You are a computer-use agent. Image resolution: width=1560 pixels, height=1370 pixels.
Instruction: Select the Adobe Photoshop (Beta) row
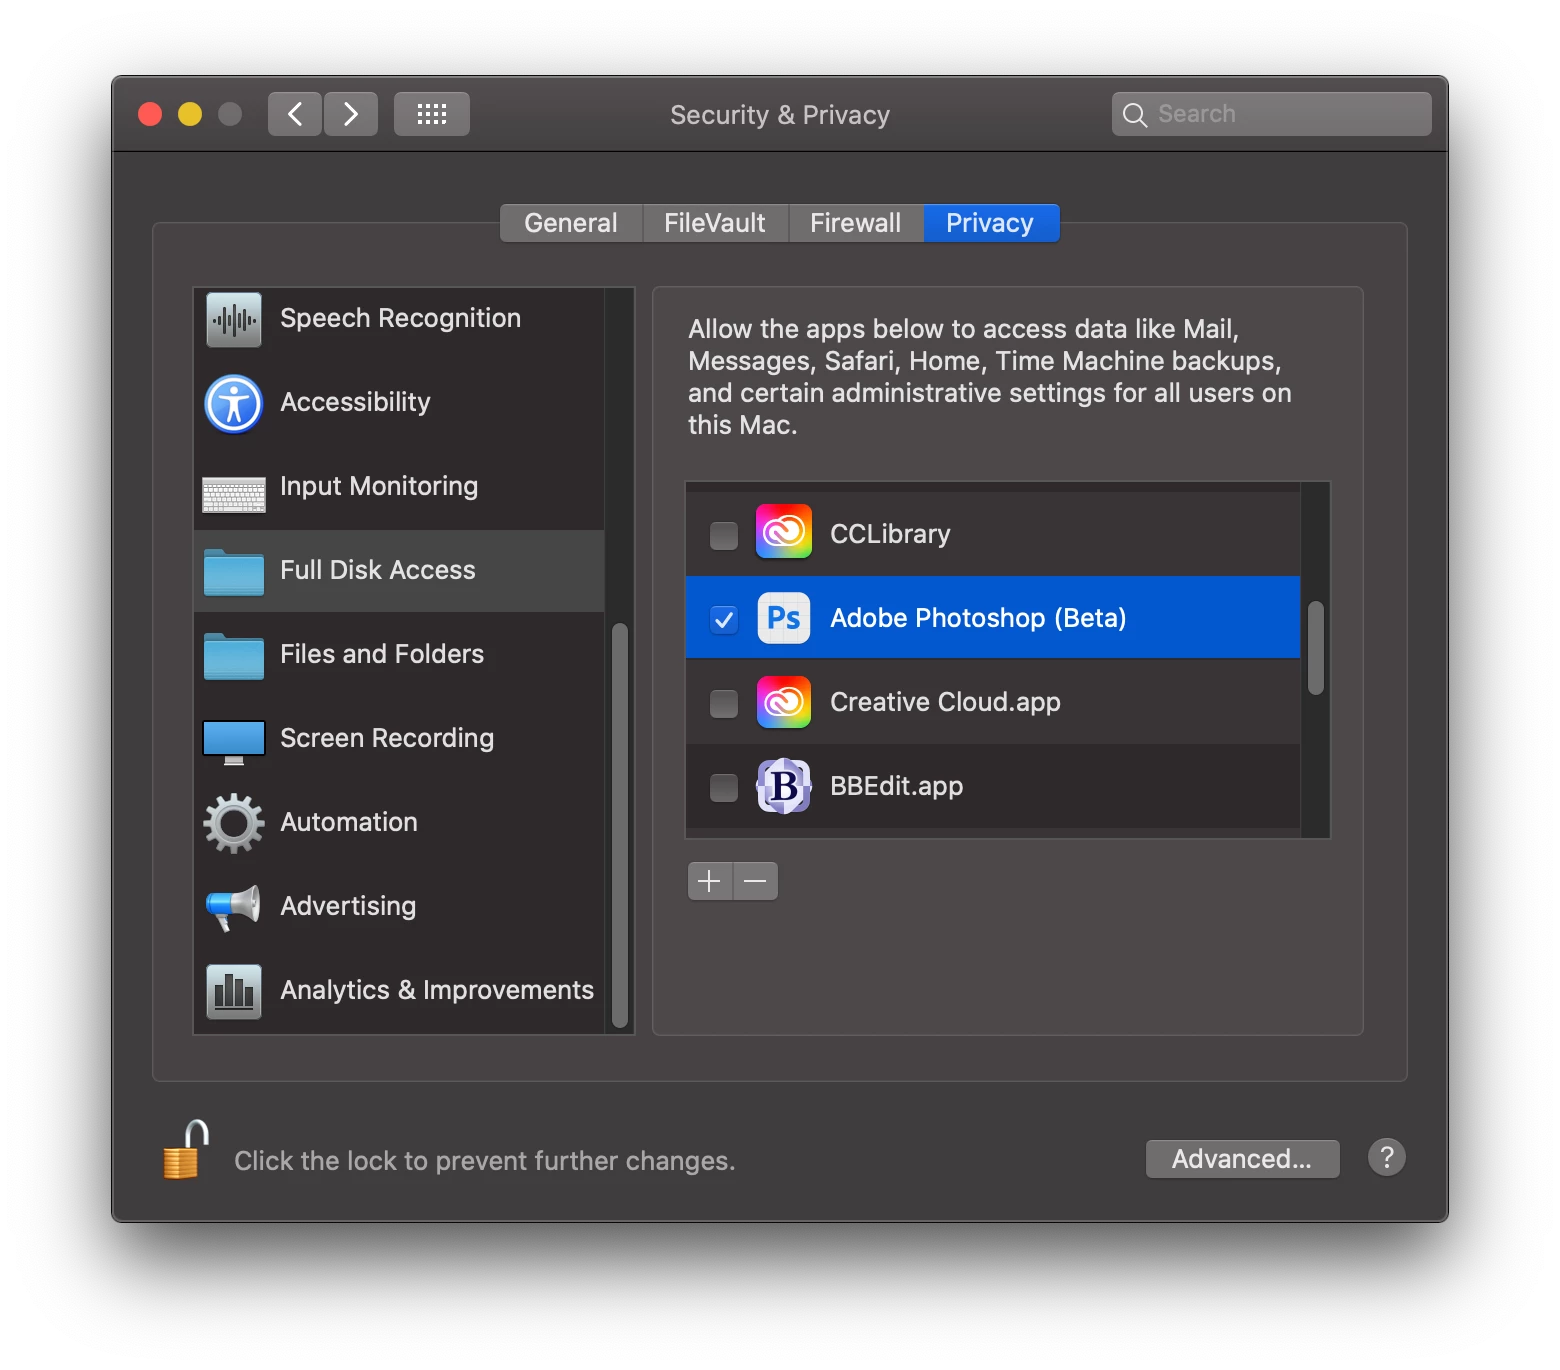(993, 617)
